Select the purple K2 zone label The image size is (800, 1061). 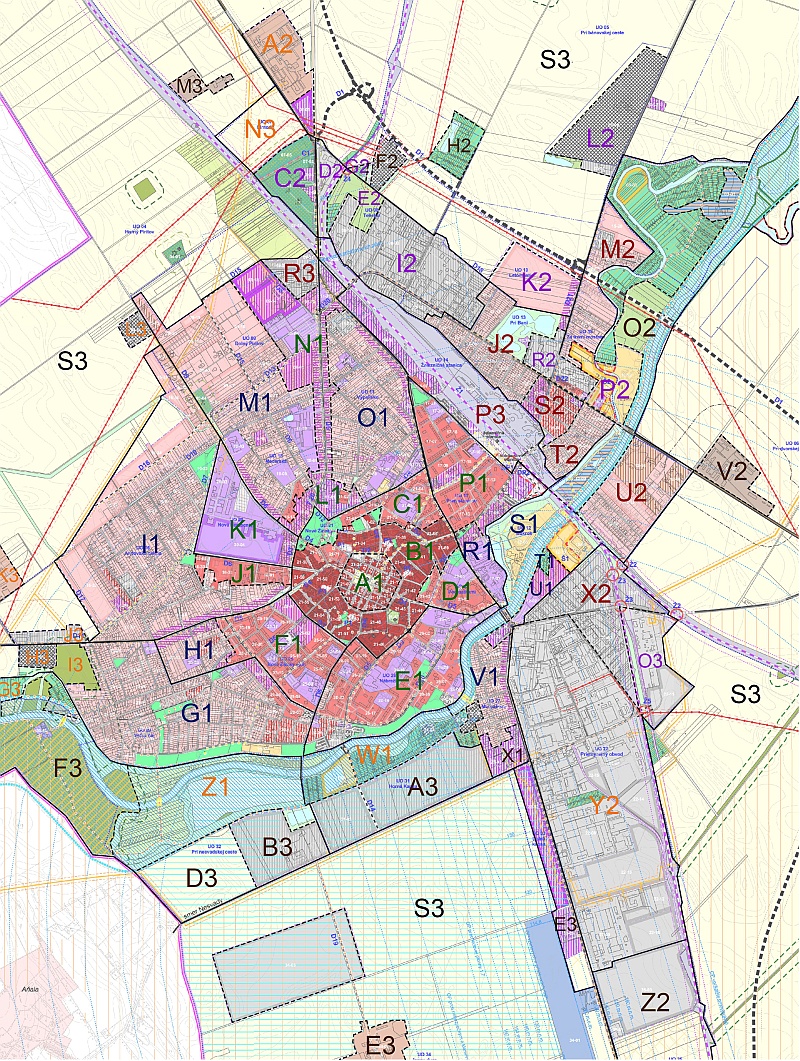[x=537, y=283]
